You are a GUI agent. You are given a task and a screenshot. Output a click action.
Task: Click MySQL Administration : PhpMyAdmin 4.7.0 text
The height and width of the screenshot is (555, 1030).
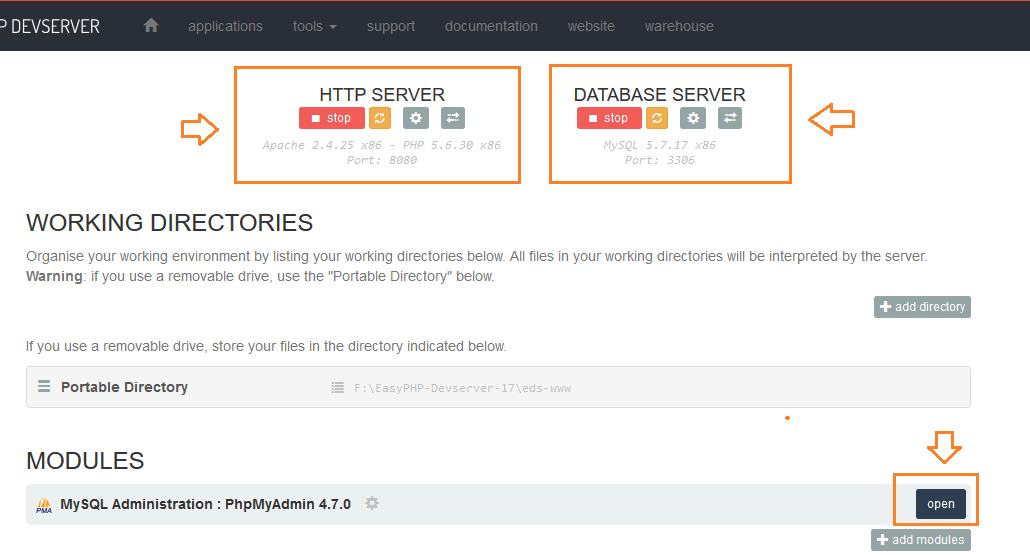point(206,504)
